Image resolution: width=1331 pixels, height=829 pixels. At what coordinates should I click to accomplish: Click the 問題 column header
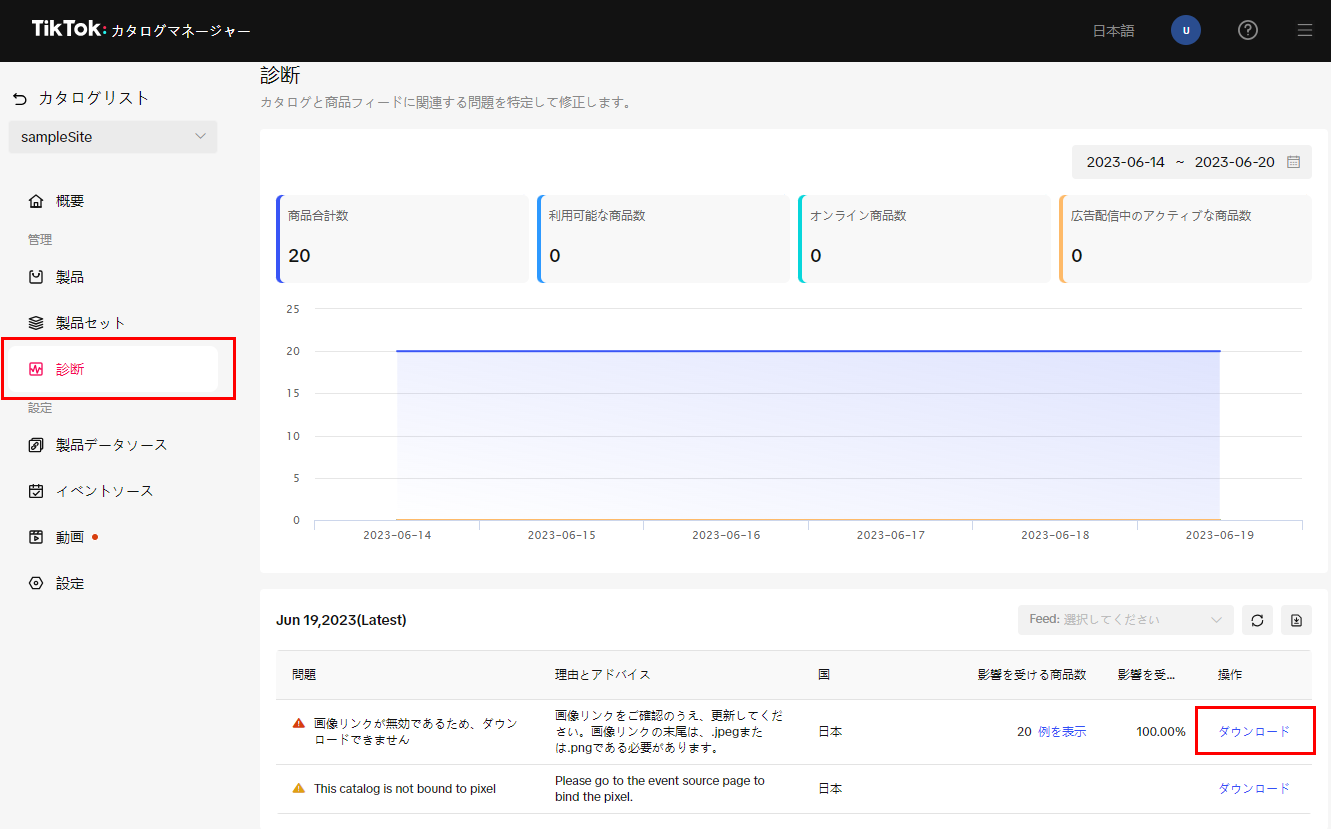(x=305, y=675)
